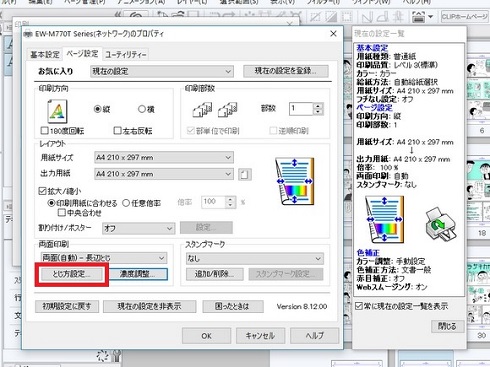
Task: Click the ページ設定 heading in settings list
Action: (374, 107)
